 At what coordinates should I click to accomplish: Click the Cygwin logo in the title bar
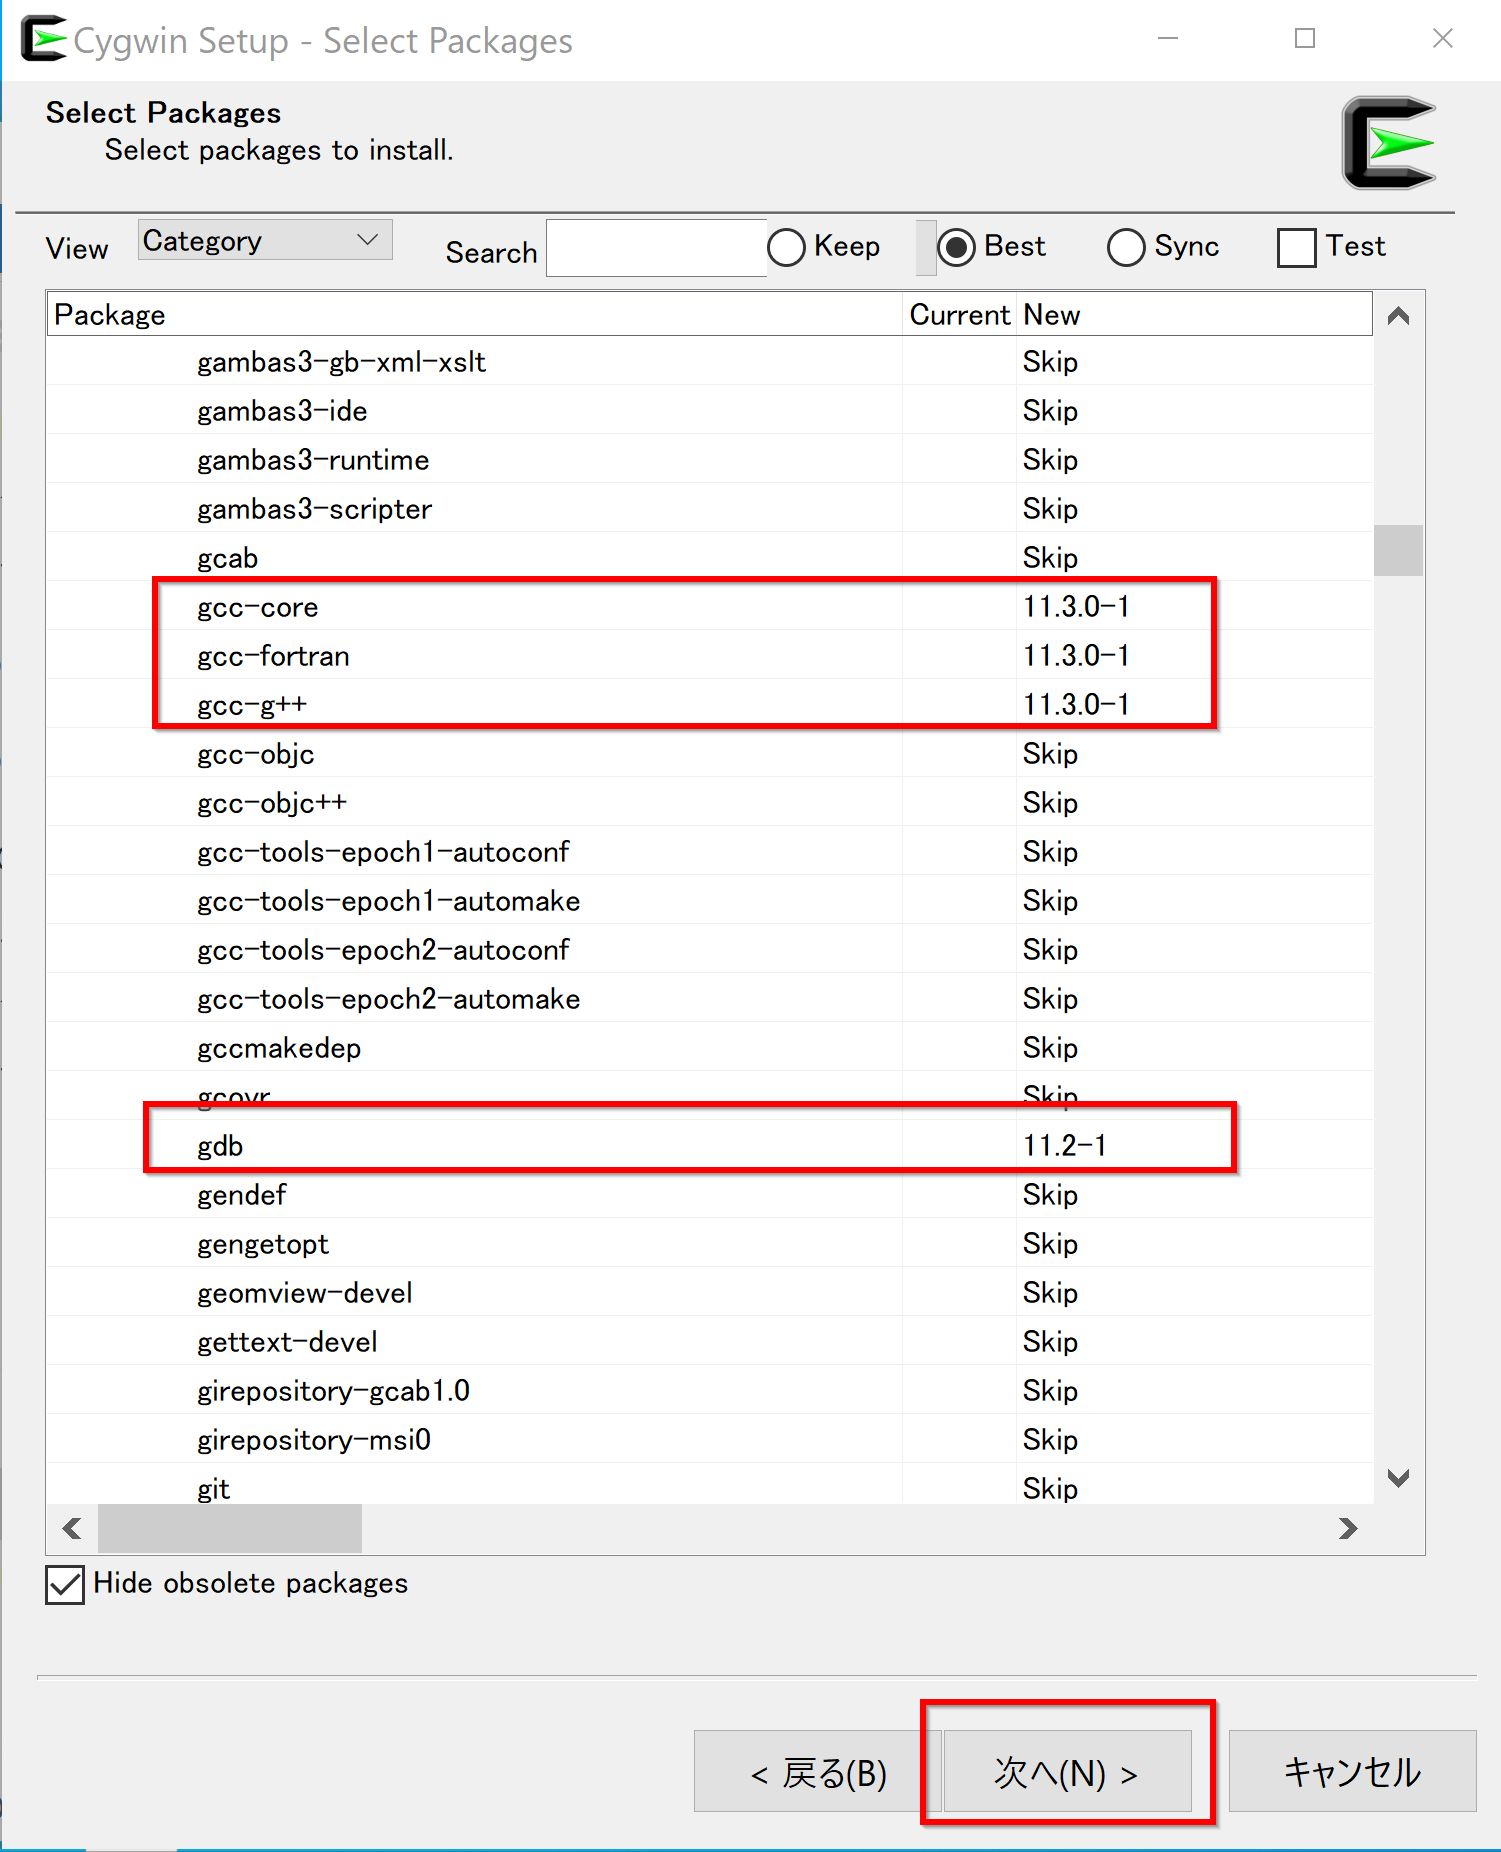click(44, 39)
